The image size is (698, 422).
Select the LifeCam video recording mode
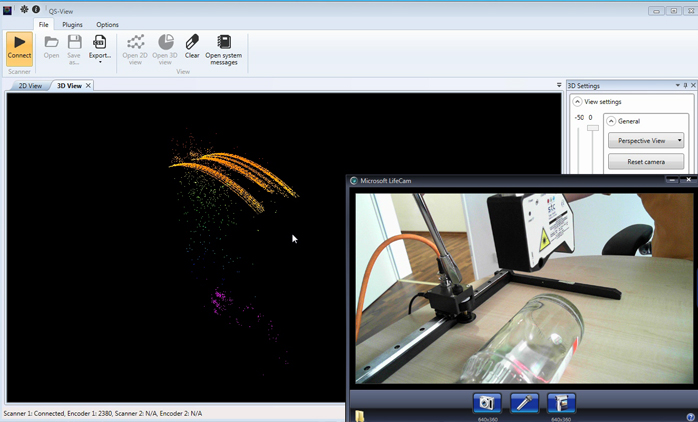pos(561,403)
